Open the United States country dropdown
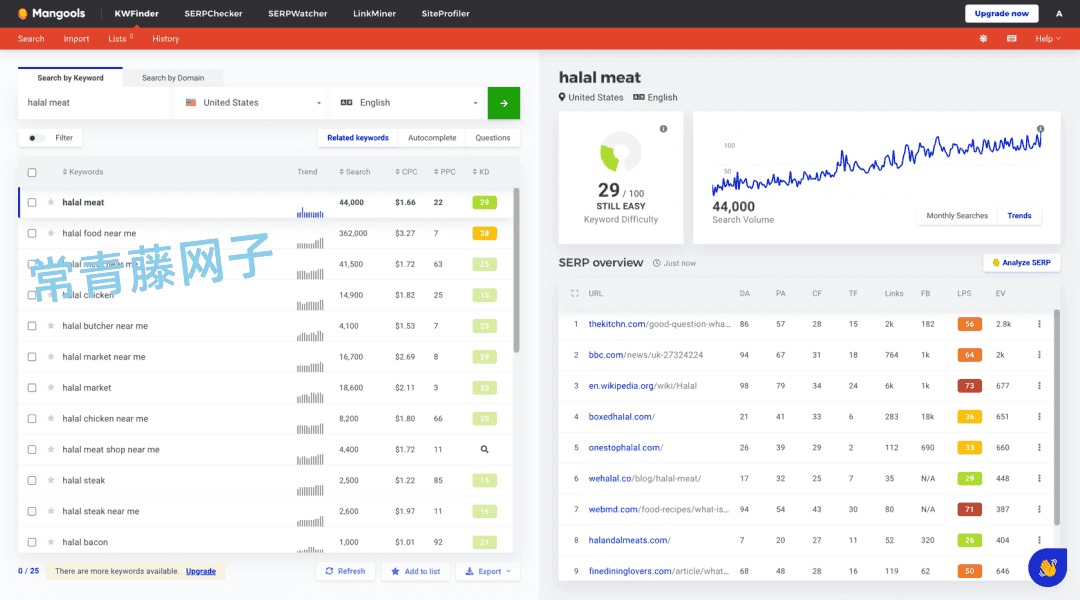The height and width of the screenshot is (600, 1080). [253, 103]
